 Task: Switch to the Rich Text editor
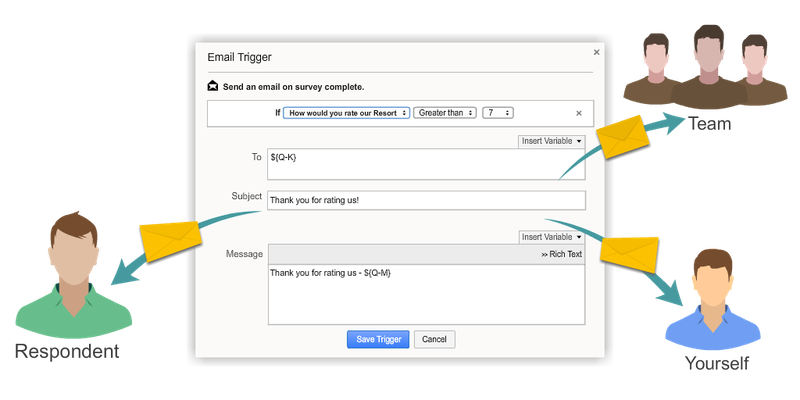point(561,254)
